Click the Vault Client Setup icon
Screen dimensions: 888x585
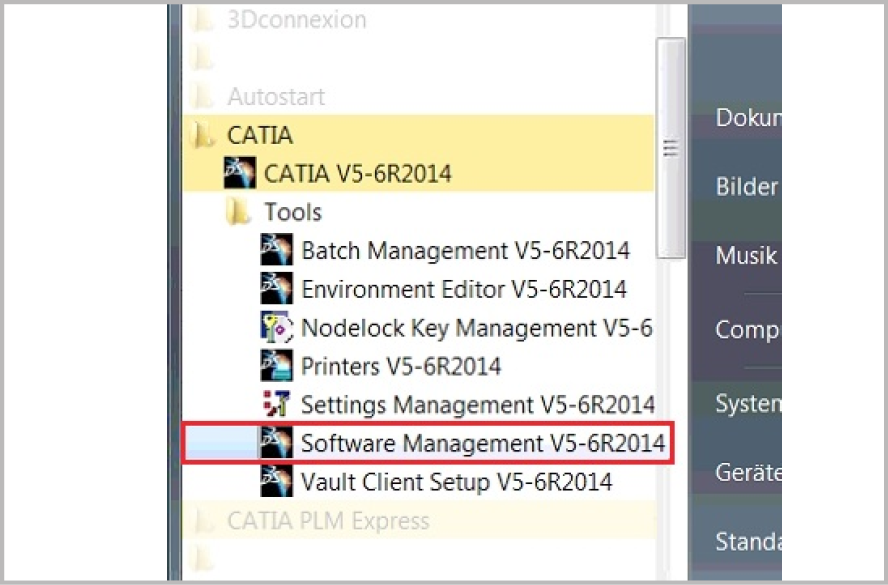tap(276, 481)
